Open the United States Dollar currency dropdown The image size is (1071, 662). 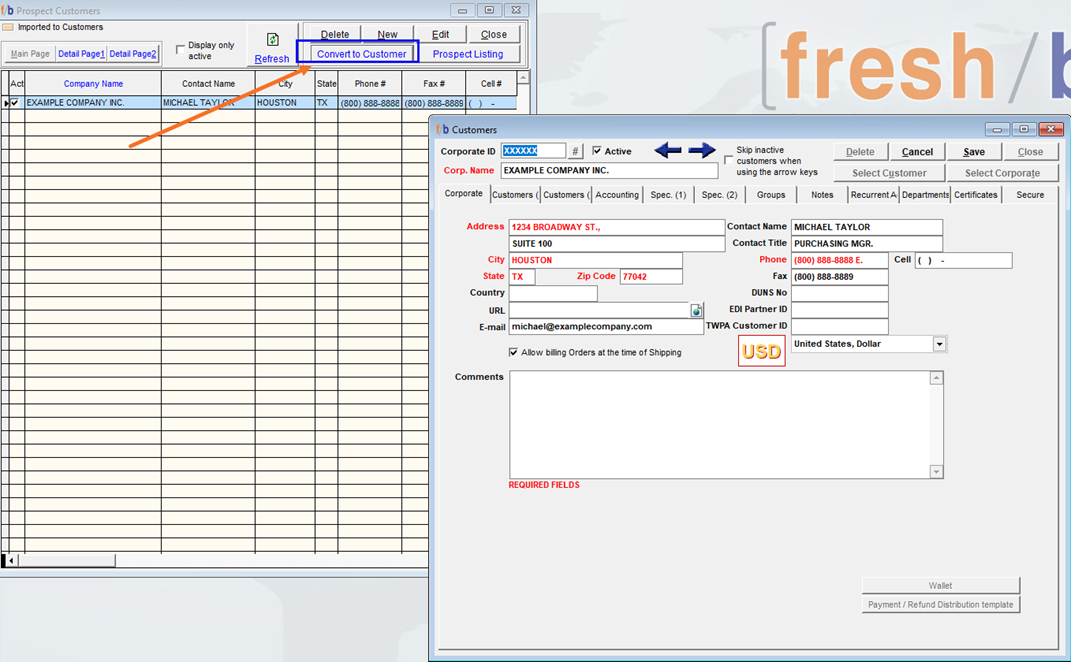click(939, 344)
